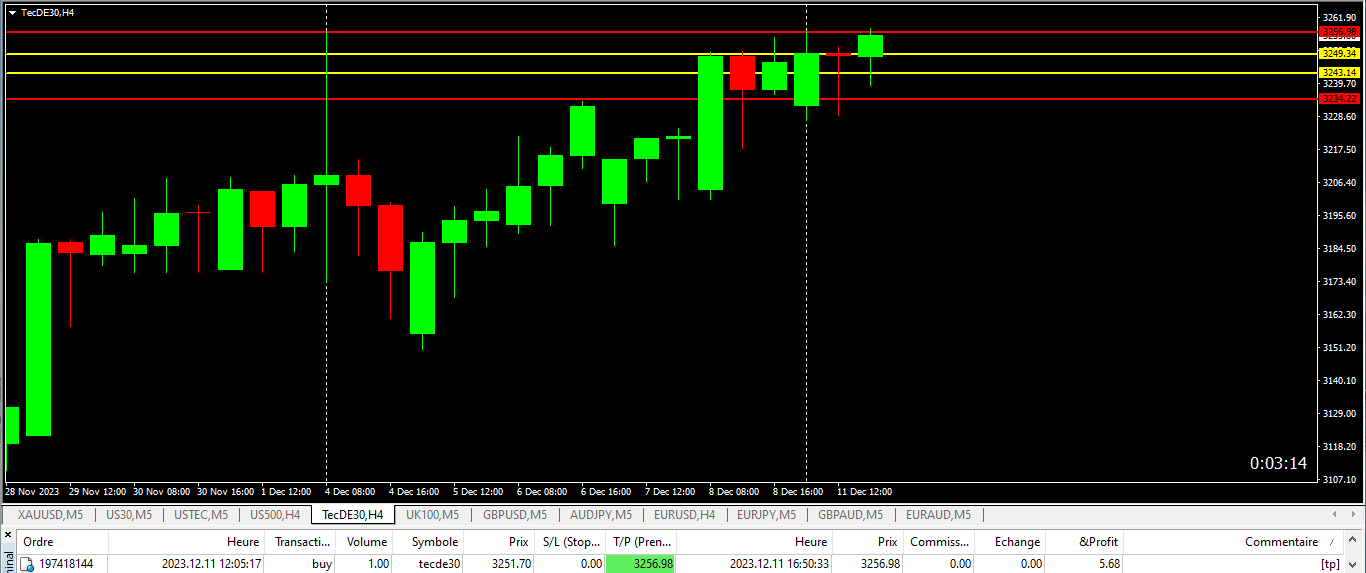Screen dimensions: 1366x573
Task: Click the 11 Dec 12:00 time axis label
Action: coord(864,492)
